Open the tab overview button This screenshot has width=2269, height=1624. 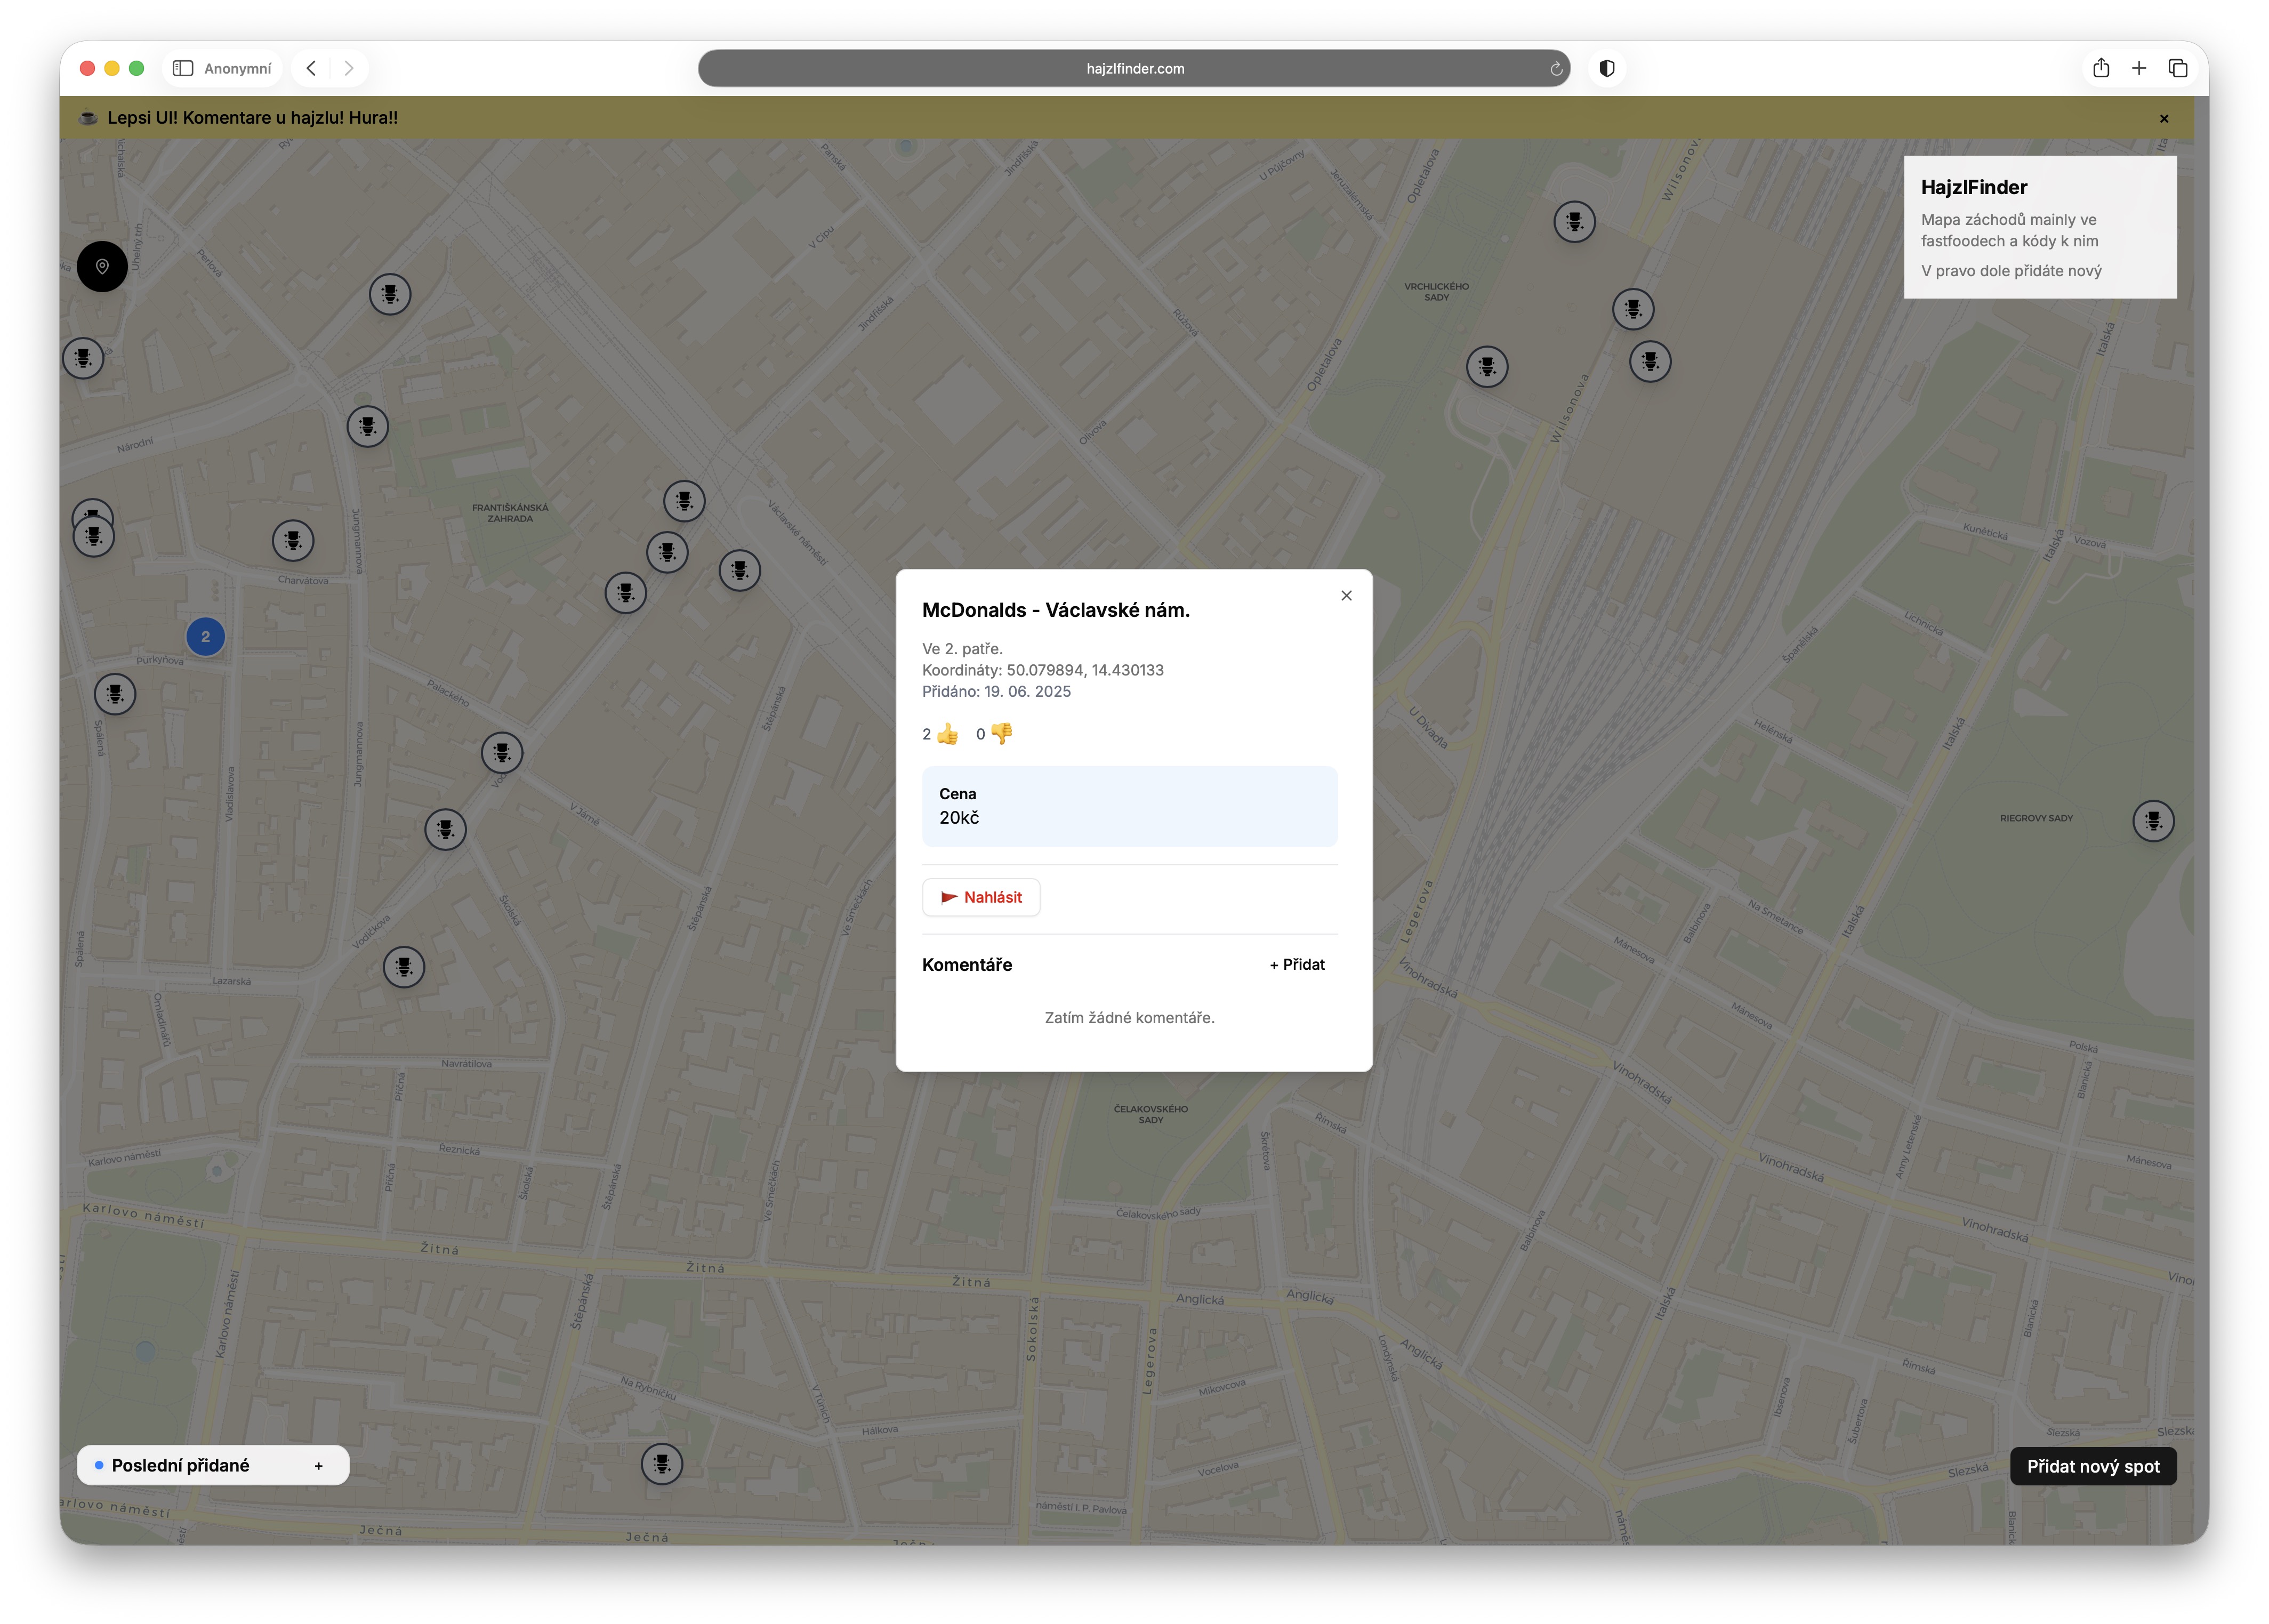pos(2177,68)
